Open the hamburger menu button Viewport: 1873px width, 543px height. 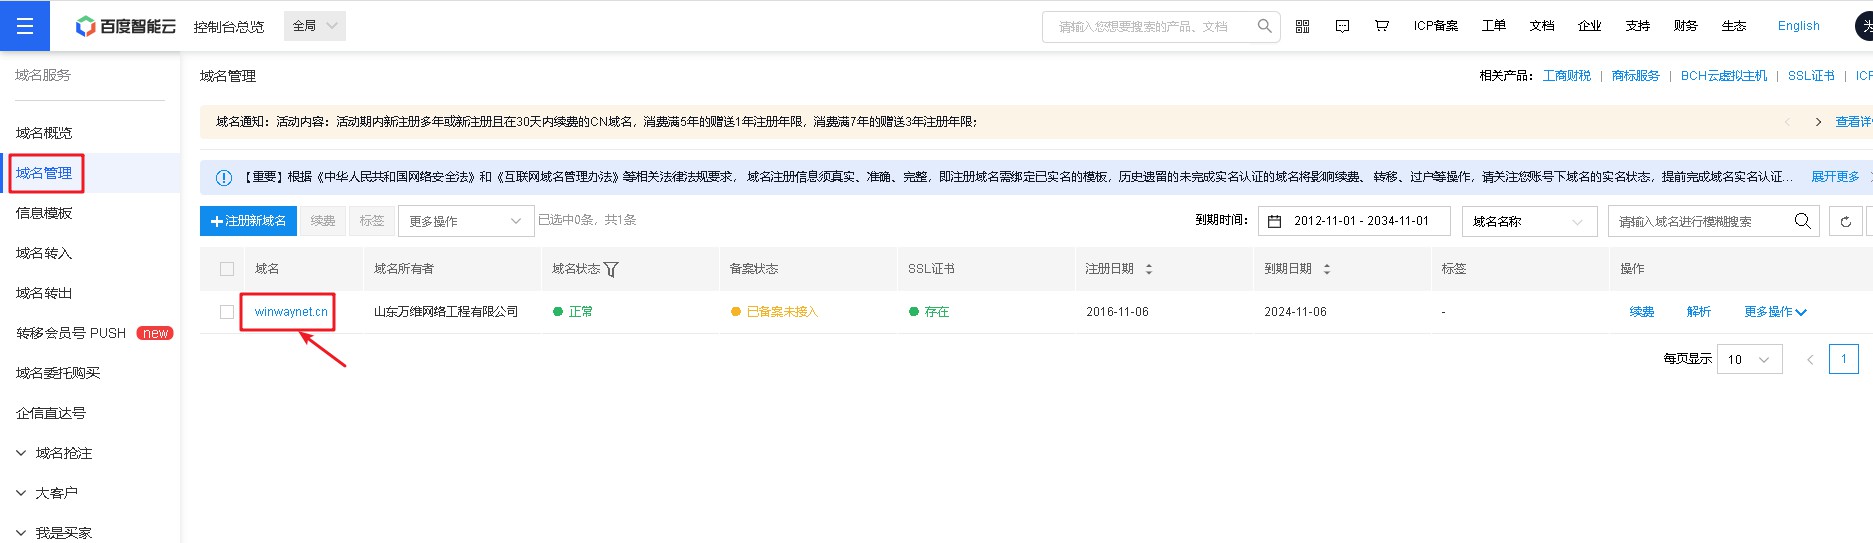[25, 26]
